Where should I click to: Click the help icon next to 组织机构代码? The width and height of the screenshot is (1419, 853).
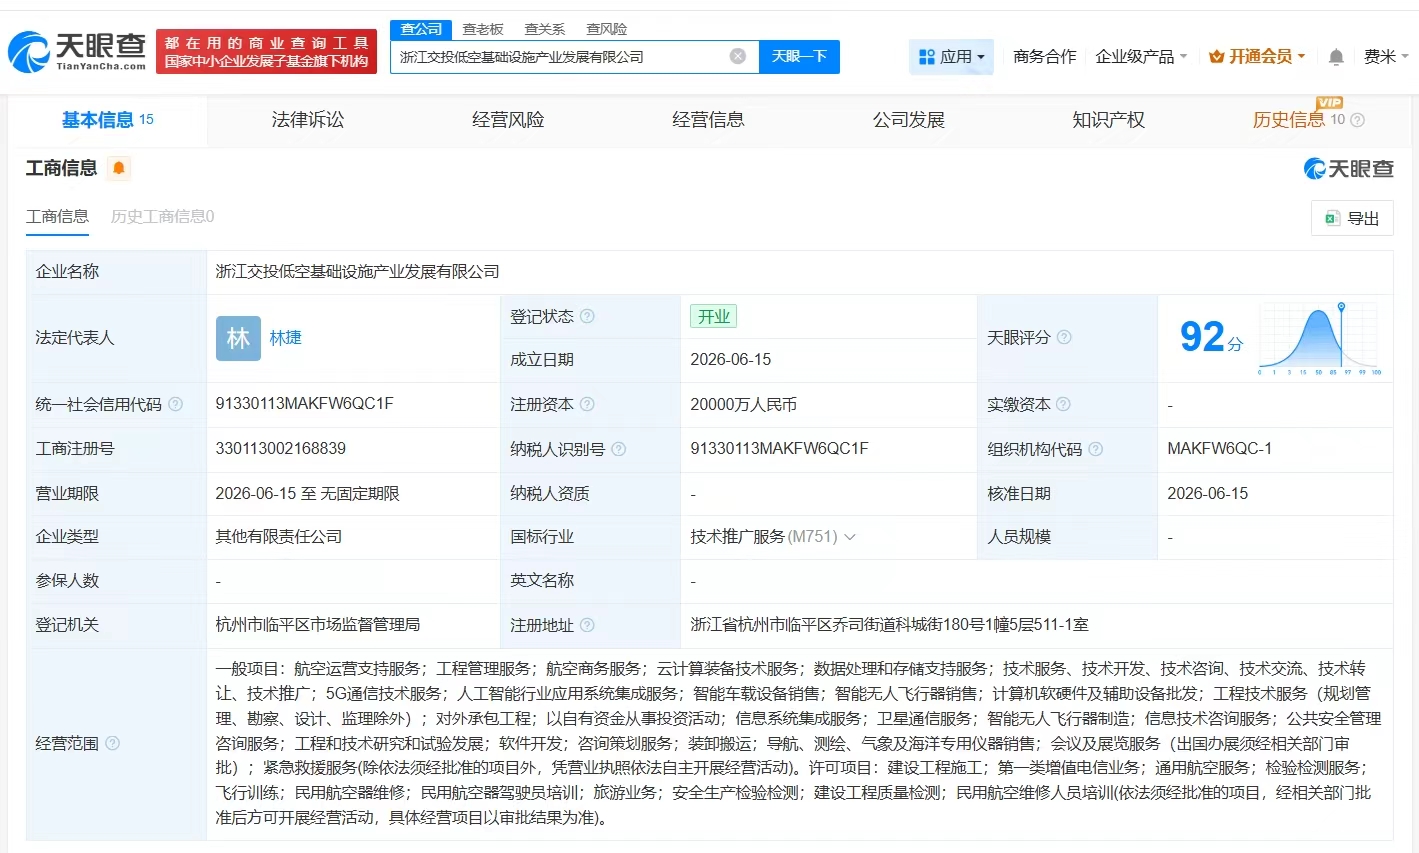coord(1095,449)
